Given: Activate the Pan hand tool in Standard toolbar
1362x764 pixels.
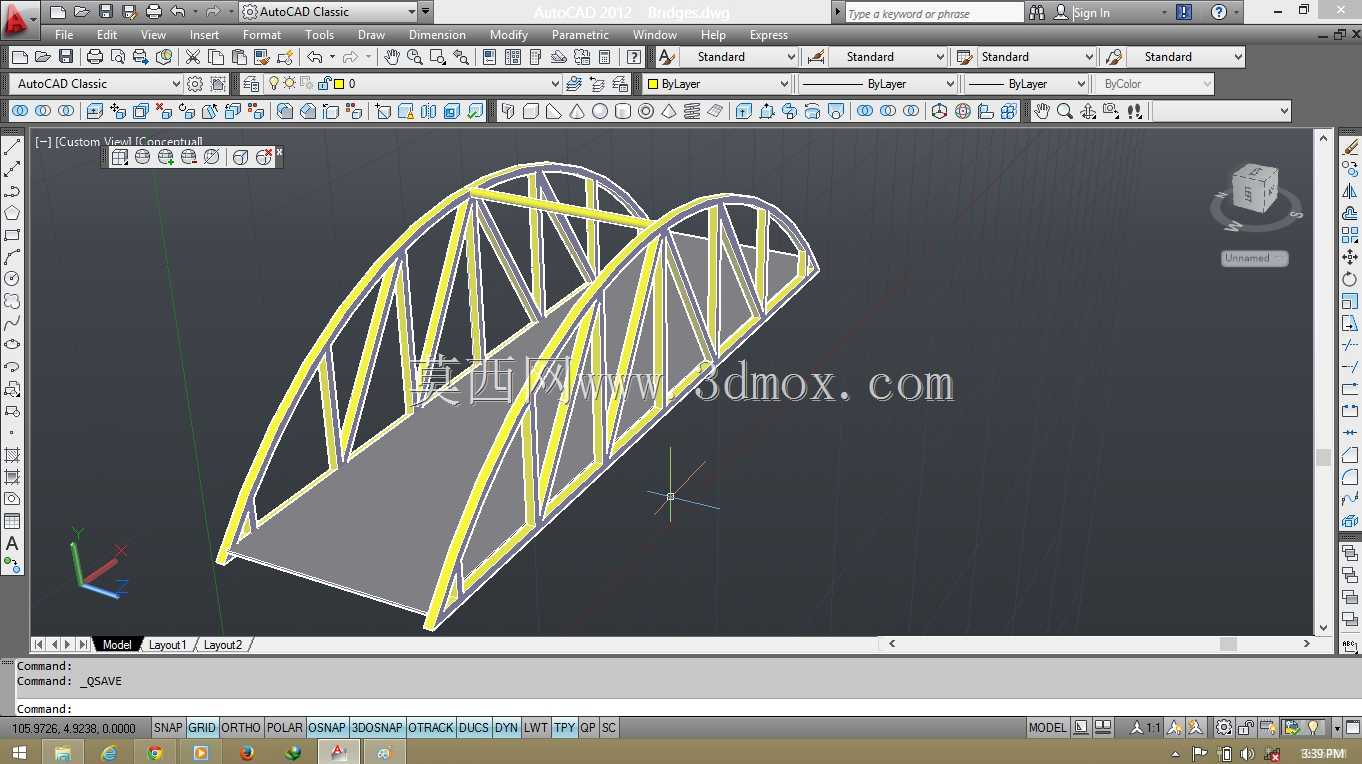Looking at the screenshot, I should [x=393, y=57].
